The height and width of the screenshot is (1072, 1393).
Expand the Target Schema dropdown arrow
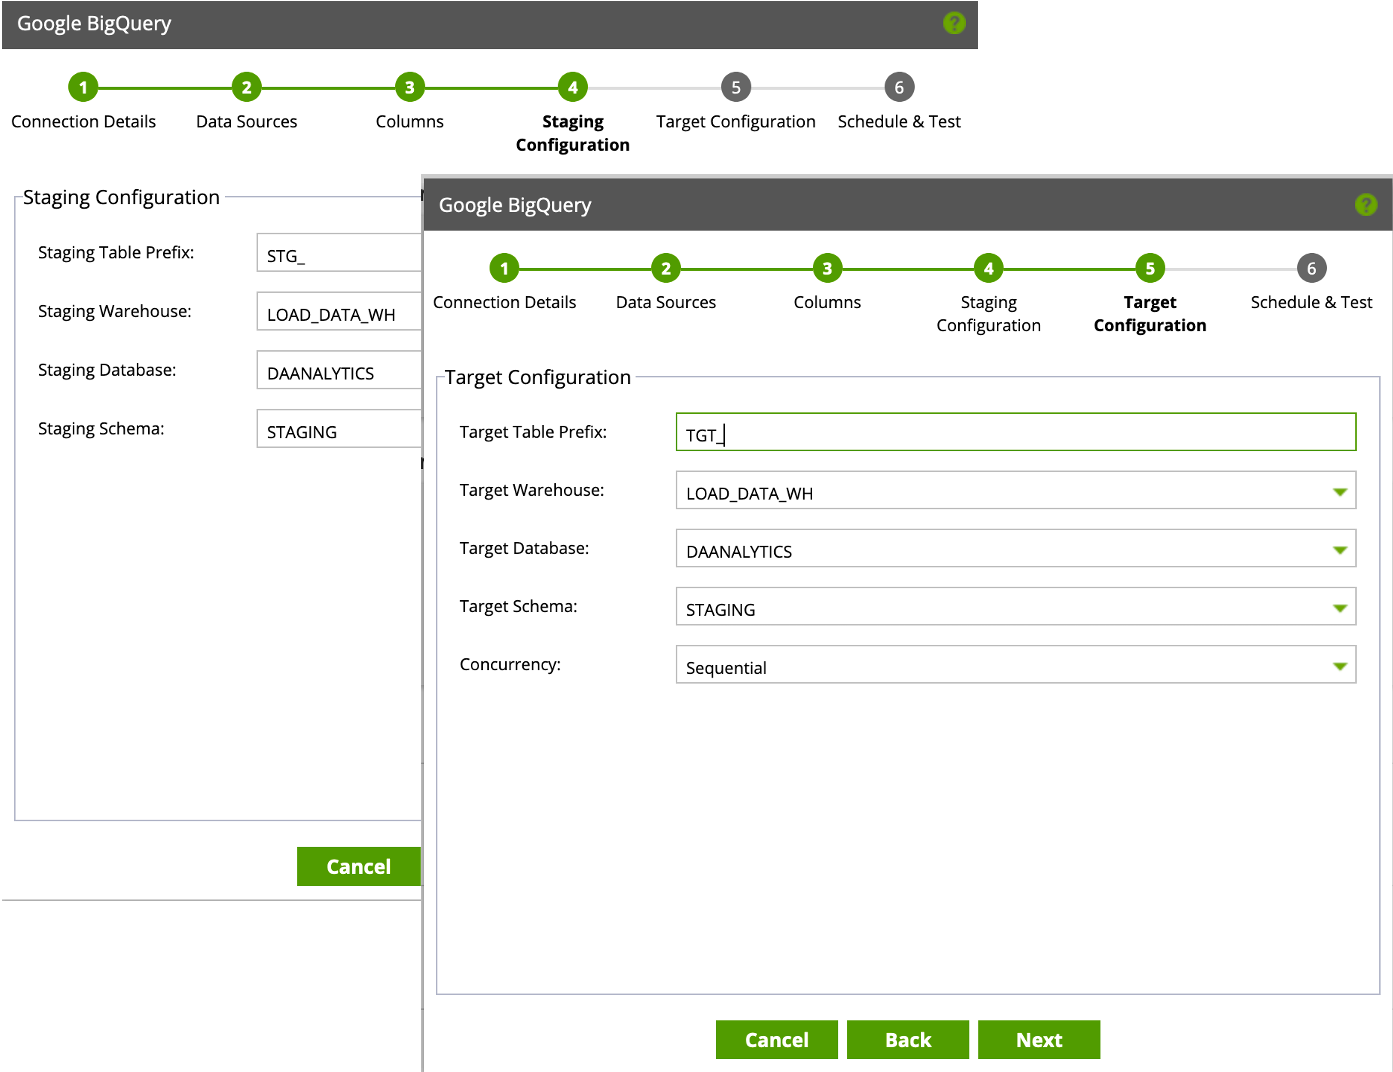[1340, 608]
